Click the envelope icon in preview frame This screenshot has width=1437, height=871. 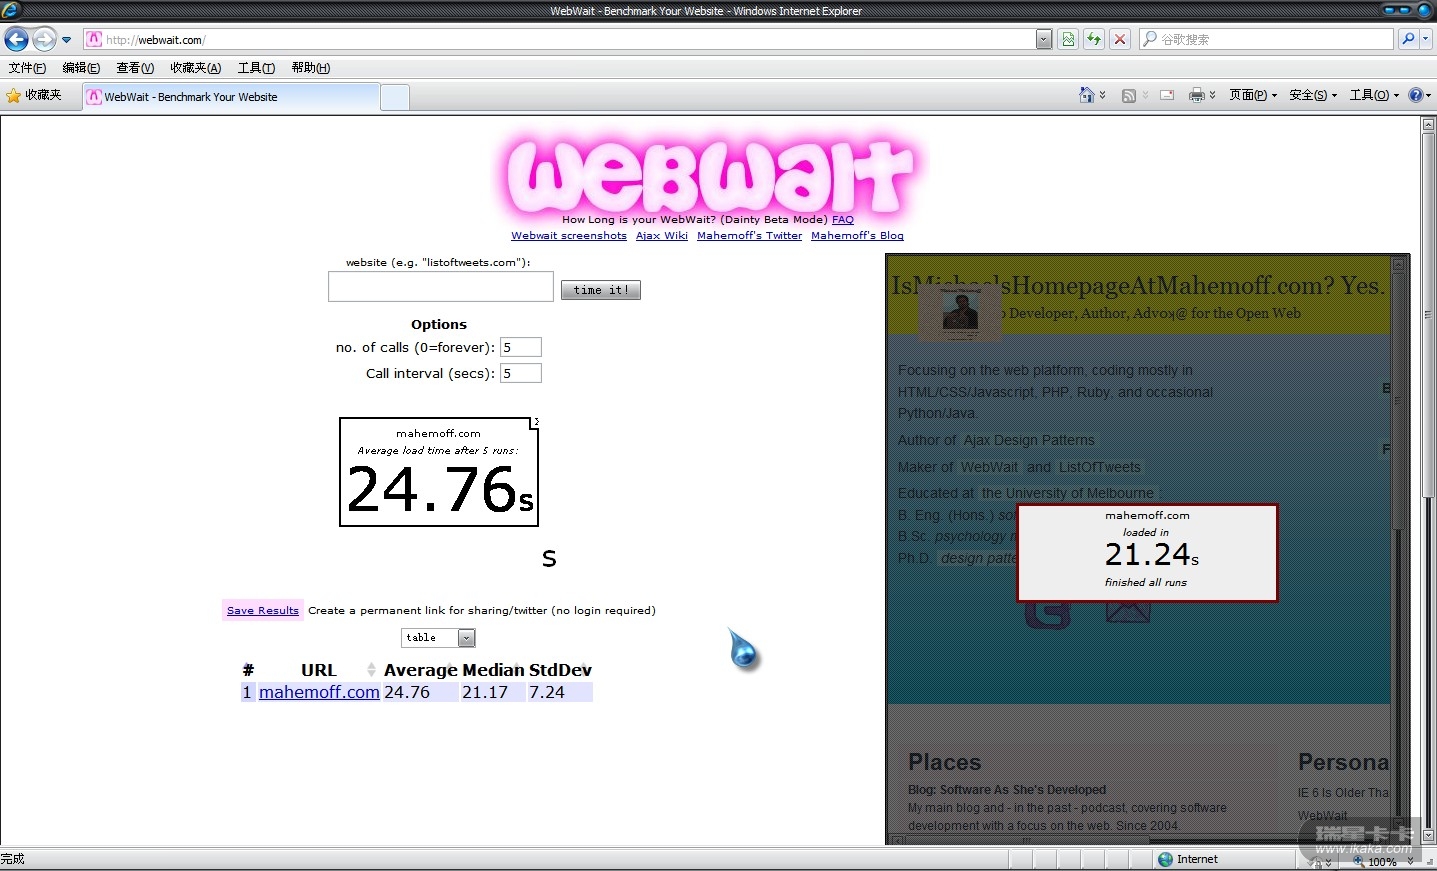(1127, 611)
